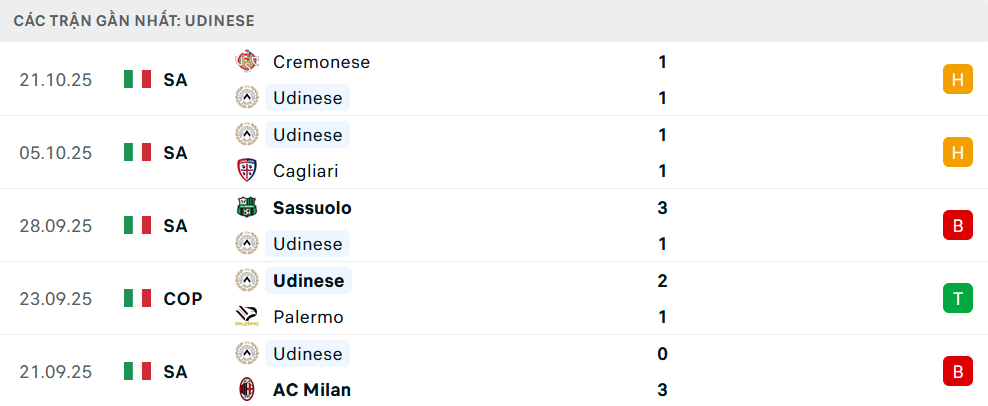Open the Cagliari team link
The width and height of the screenshot is (988, 406).
305,171
